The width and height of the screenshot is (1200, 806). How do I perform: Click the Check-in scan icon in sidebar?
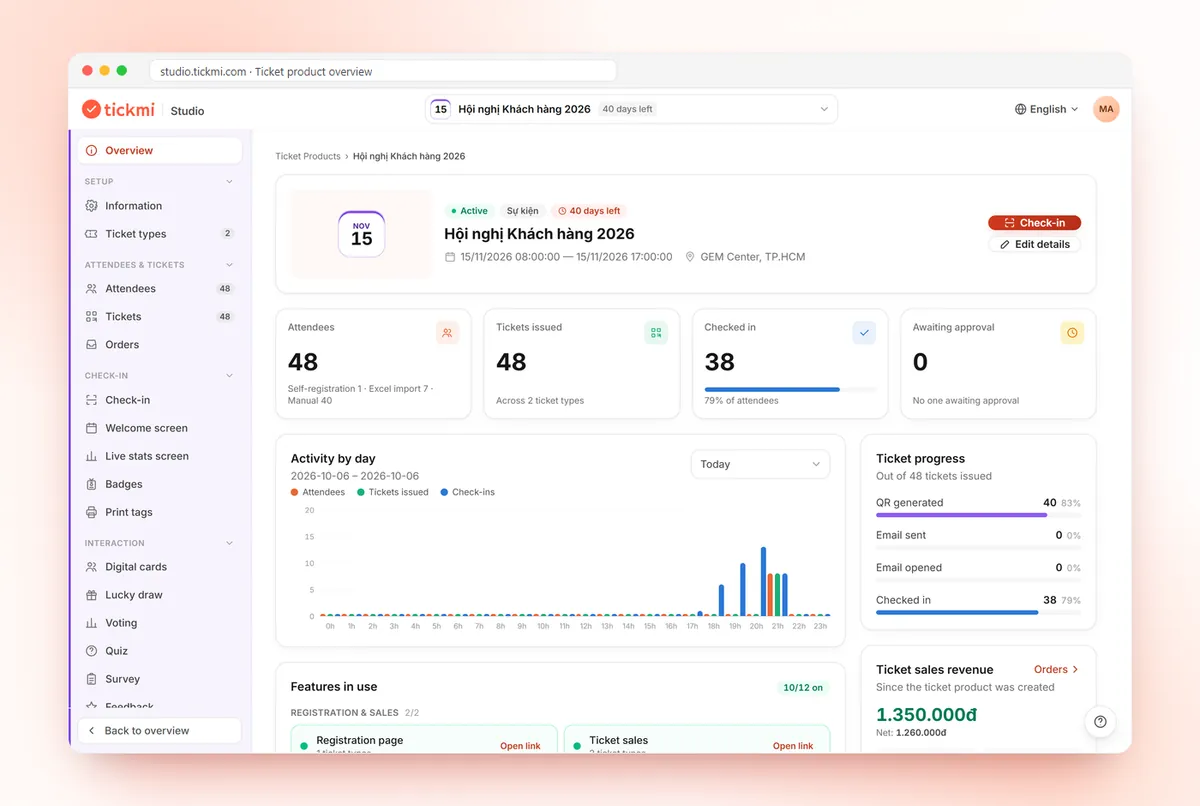(x=92, y=400)
